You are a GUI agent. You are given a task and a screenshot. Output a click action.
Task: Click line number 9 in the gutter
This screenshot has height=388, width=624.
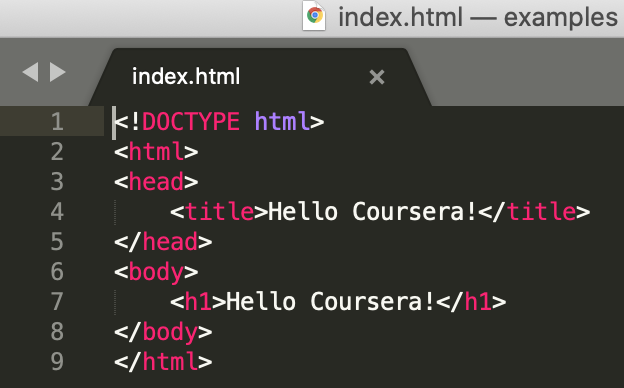click(57, 361)
